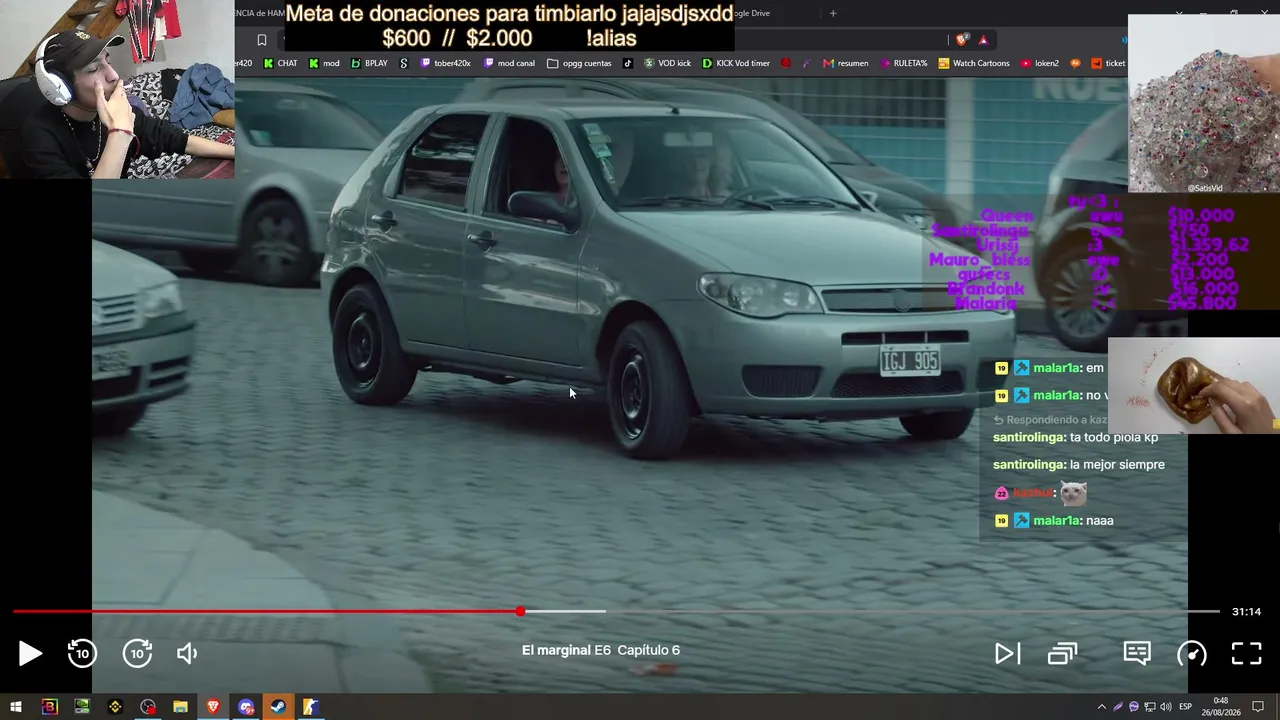1280x720 pixels.
Task: Open a new browser tab
Action: point(833,13)
